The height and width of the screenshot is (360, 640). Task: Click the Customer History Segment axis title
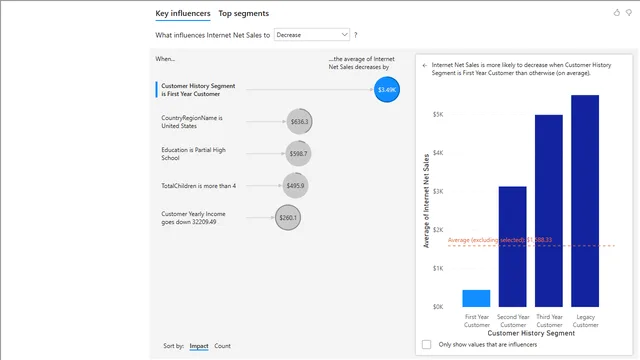pos(531,333)
